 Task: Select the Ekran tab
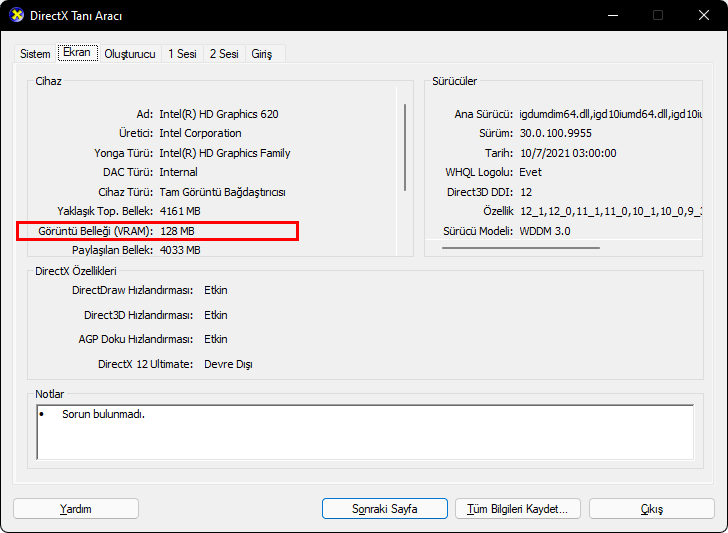point(77,52)
